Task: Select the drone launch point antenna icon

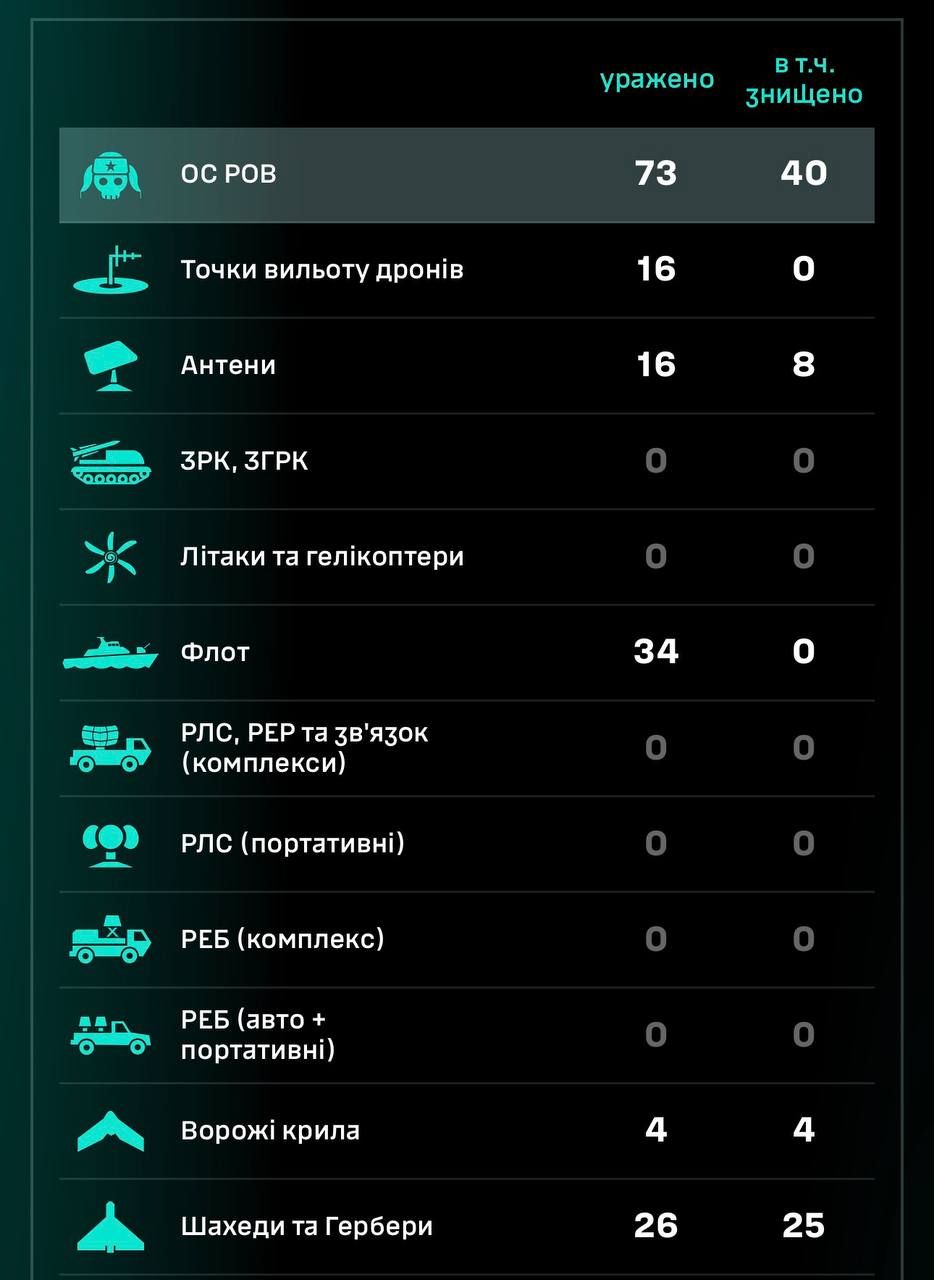Action: (x=110, y=269)
